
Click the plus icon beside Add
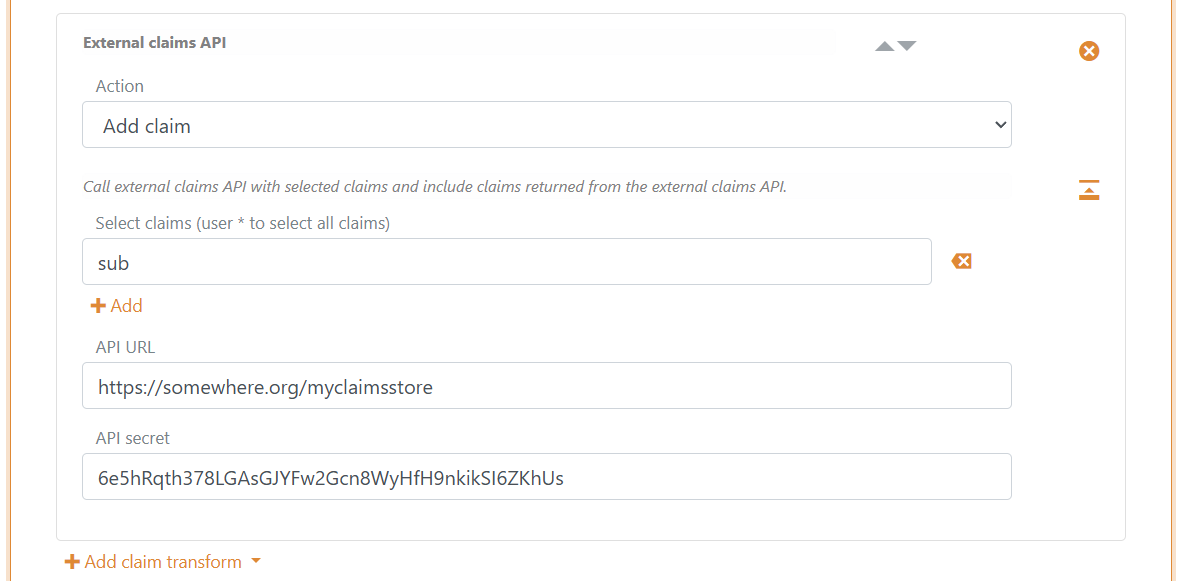tap(97, 305)
